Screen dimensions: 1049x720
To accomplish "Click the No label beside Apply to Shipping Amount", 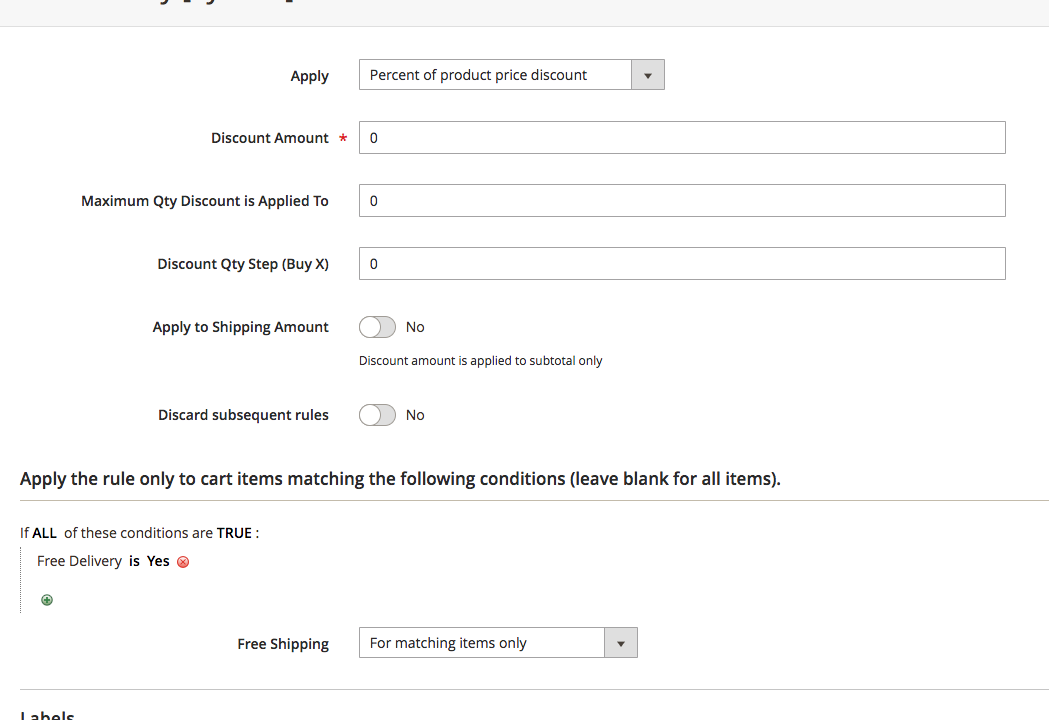I will 415,327.
